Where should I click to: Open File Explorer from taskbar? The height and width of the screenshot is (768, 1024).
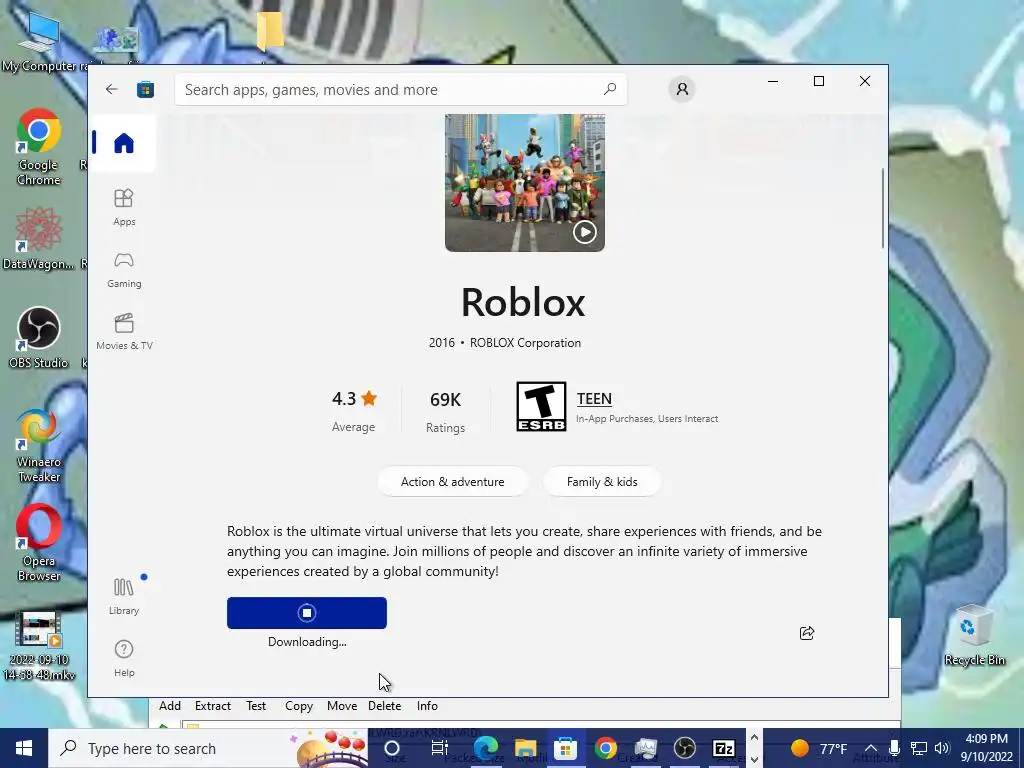pyautogui.click(x=526, y=748)
